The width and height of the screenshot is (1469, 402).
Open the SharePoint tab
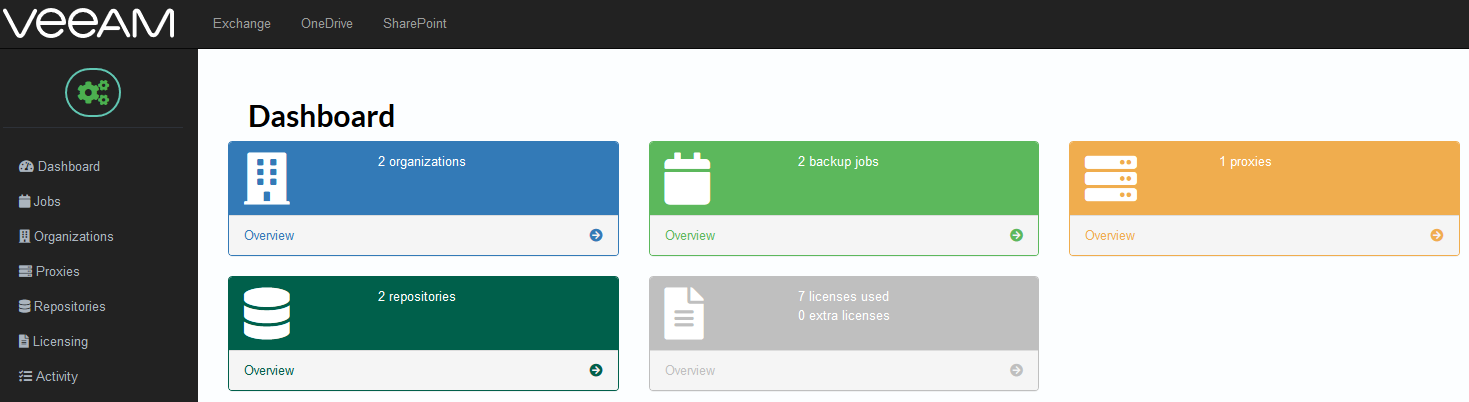click(415, 23)
